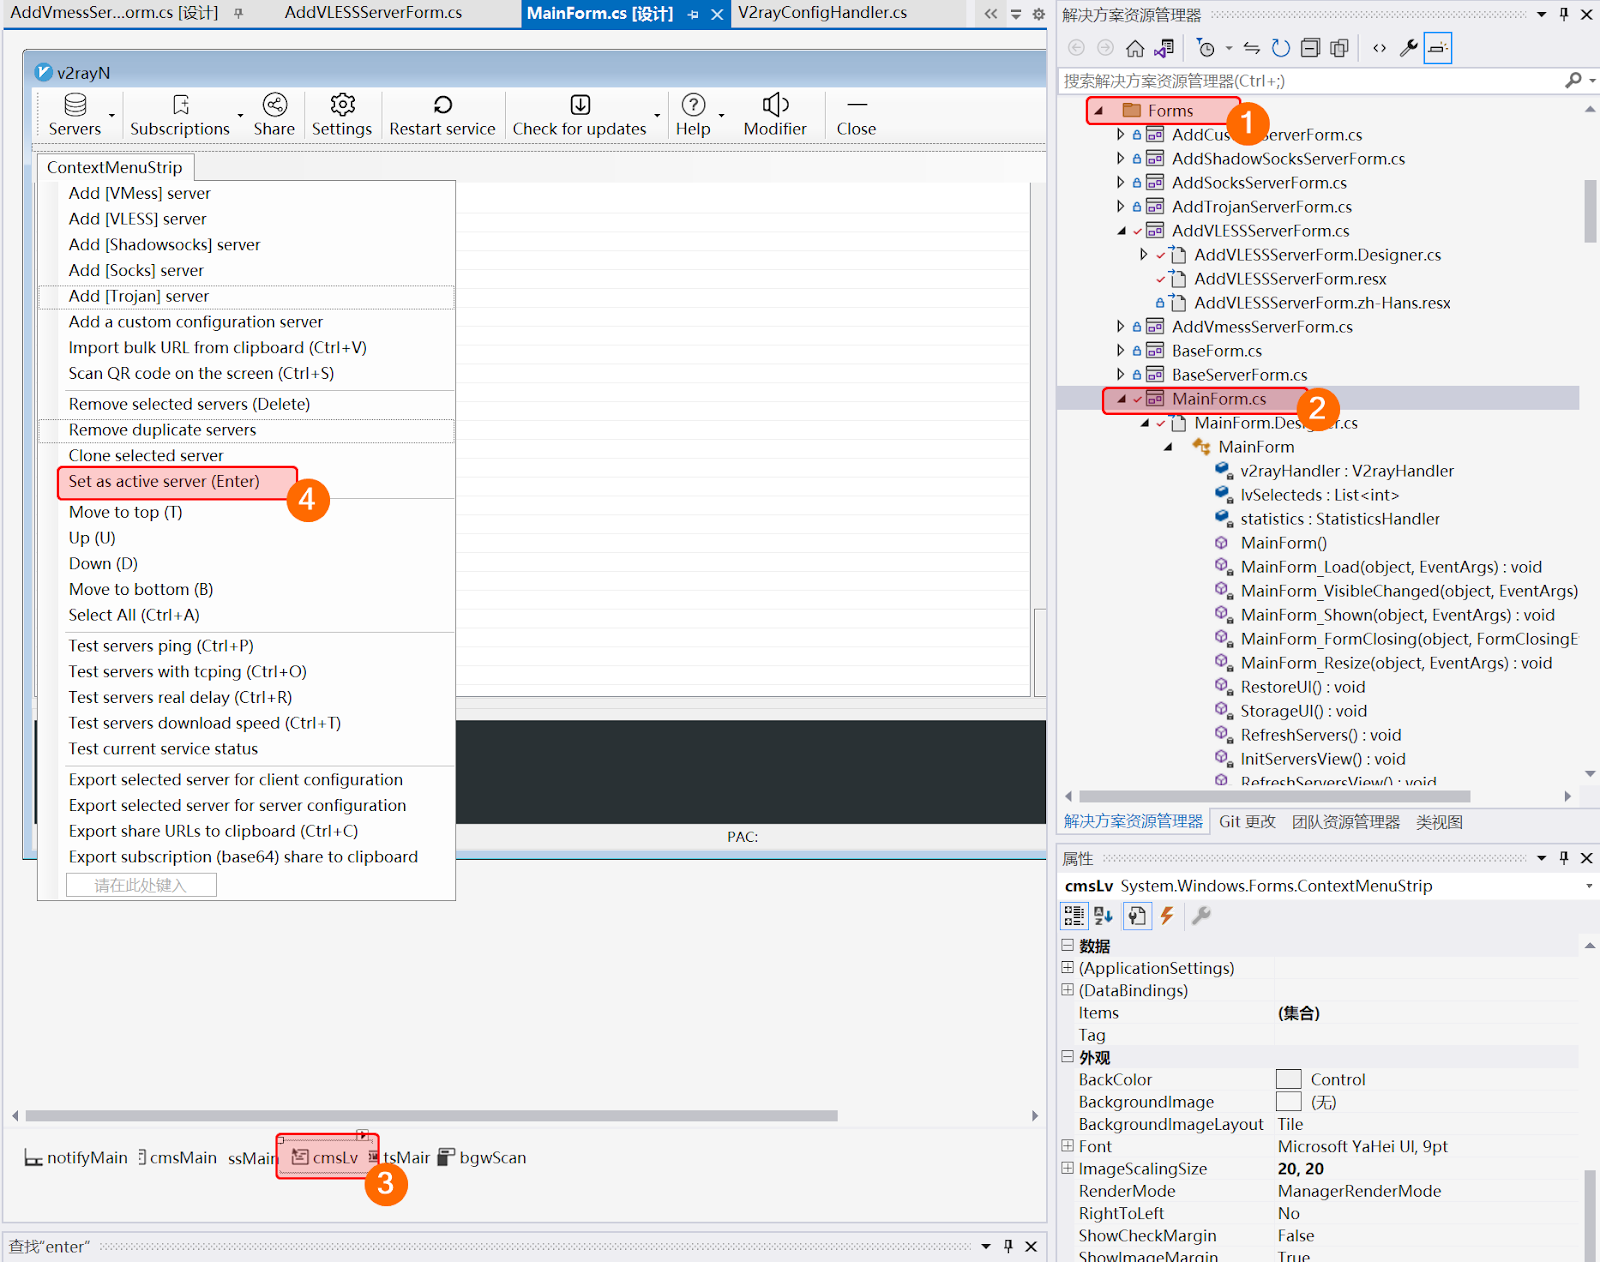Screen dimensions: 1600x1262
Task: Collapse the Forms folder in solution tree
Action: pos(1099,111)
